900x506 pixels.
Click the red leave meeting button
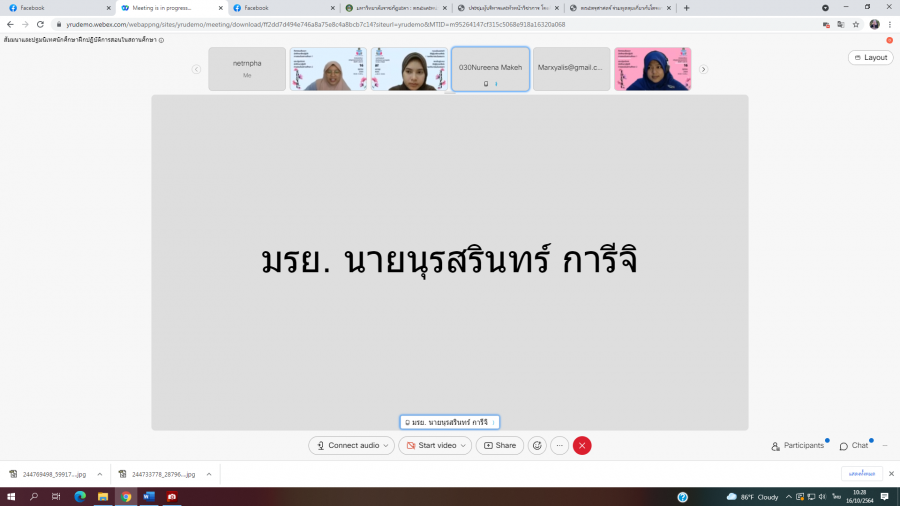pyautogui.click(x=582, y=446)
